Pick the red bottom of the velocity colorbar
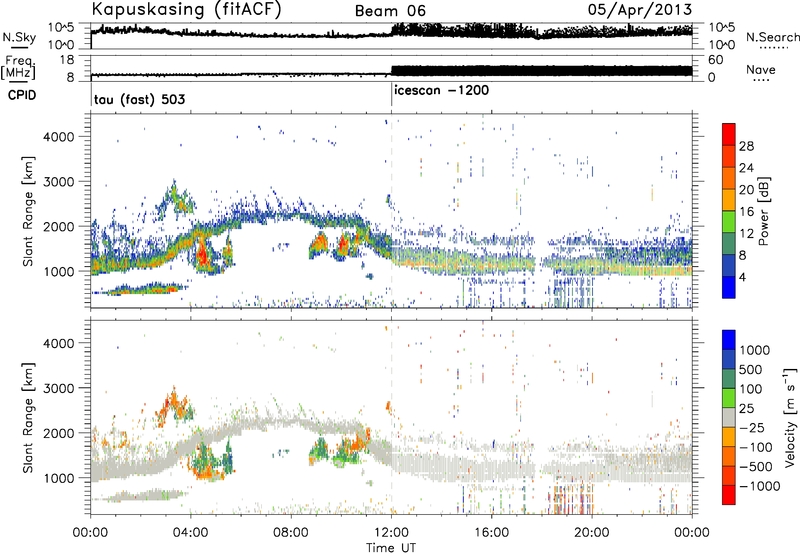 (x=729, y=495)
